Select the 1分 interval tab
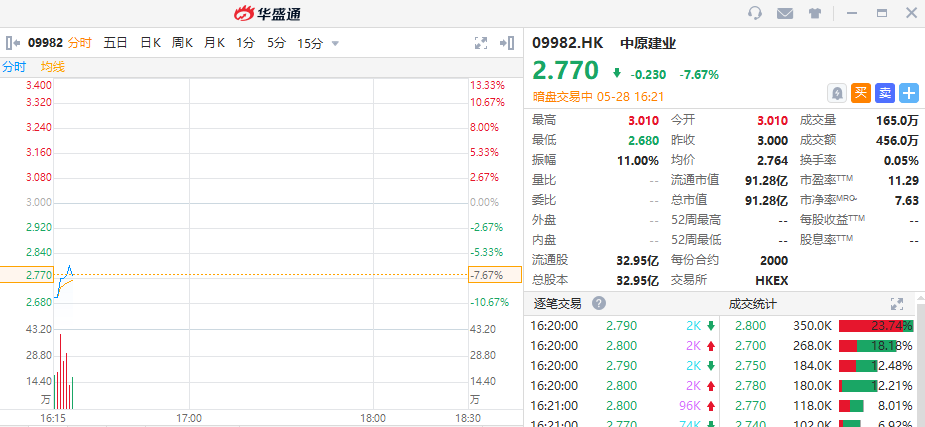This screenshot has height=427, width=925. pos(245,42)
